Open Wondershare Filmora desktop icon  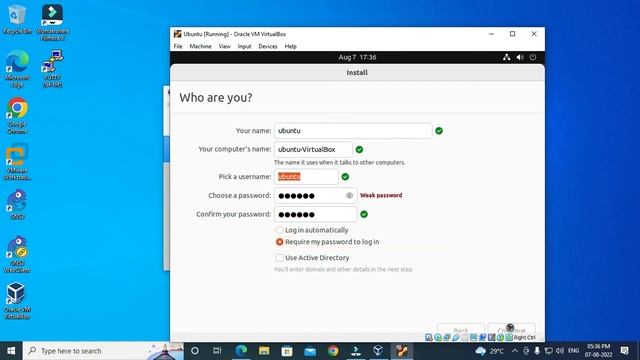[52, 22]
